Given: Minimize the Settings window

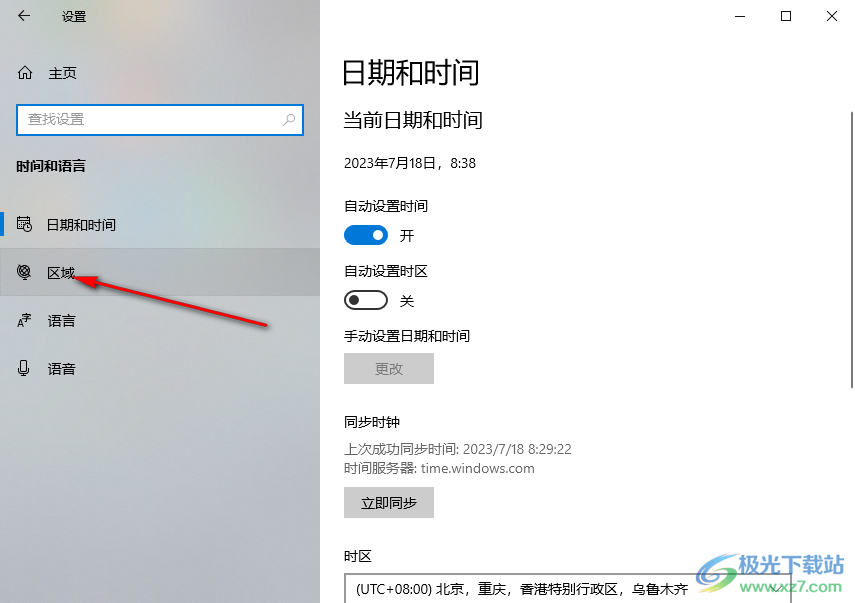Looking at the screenshot, I should (x=740, y=16).
